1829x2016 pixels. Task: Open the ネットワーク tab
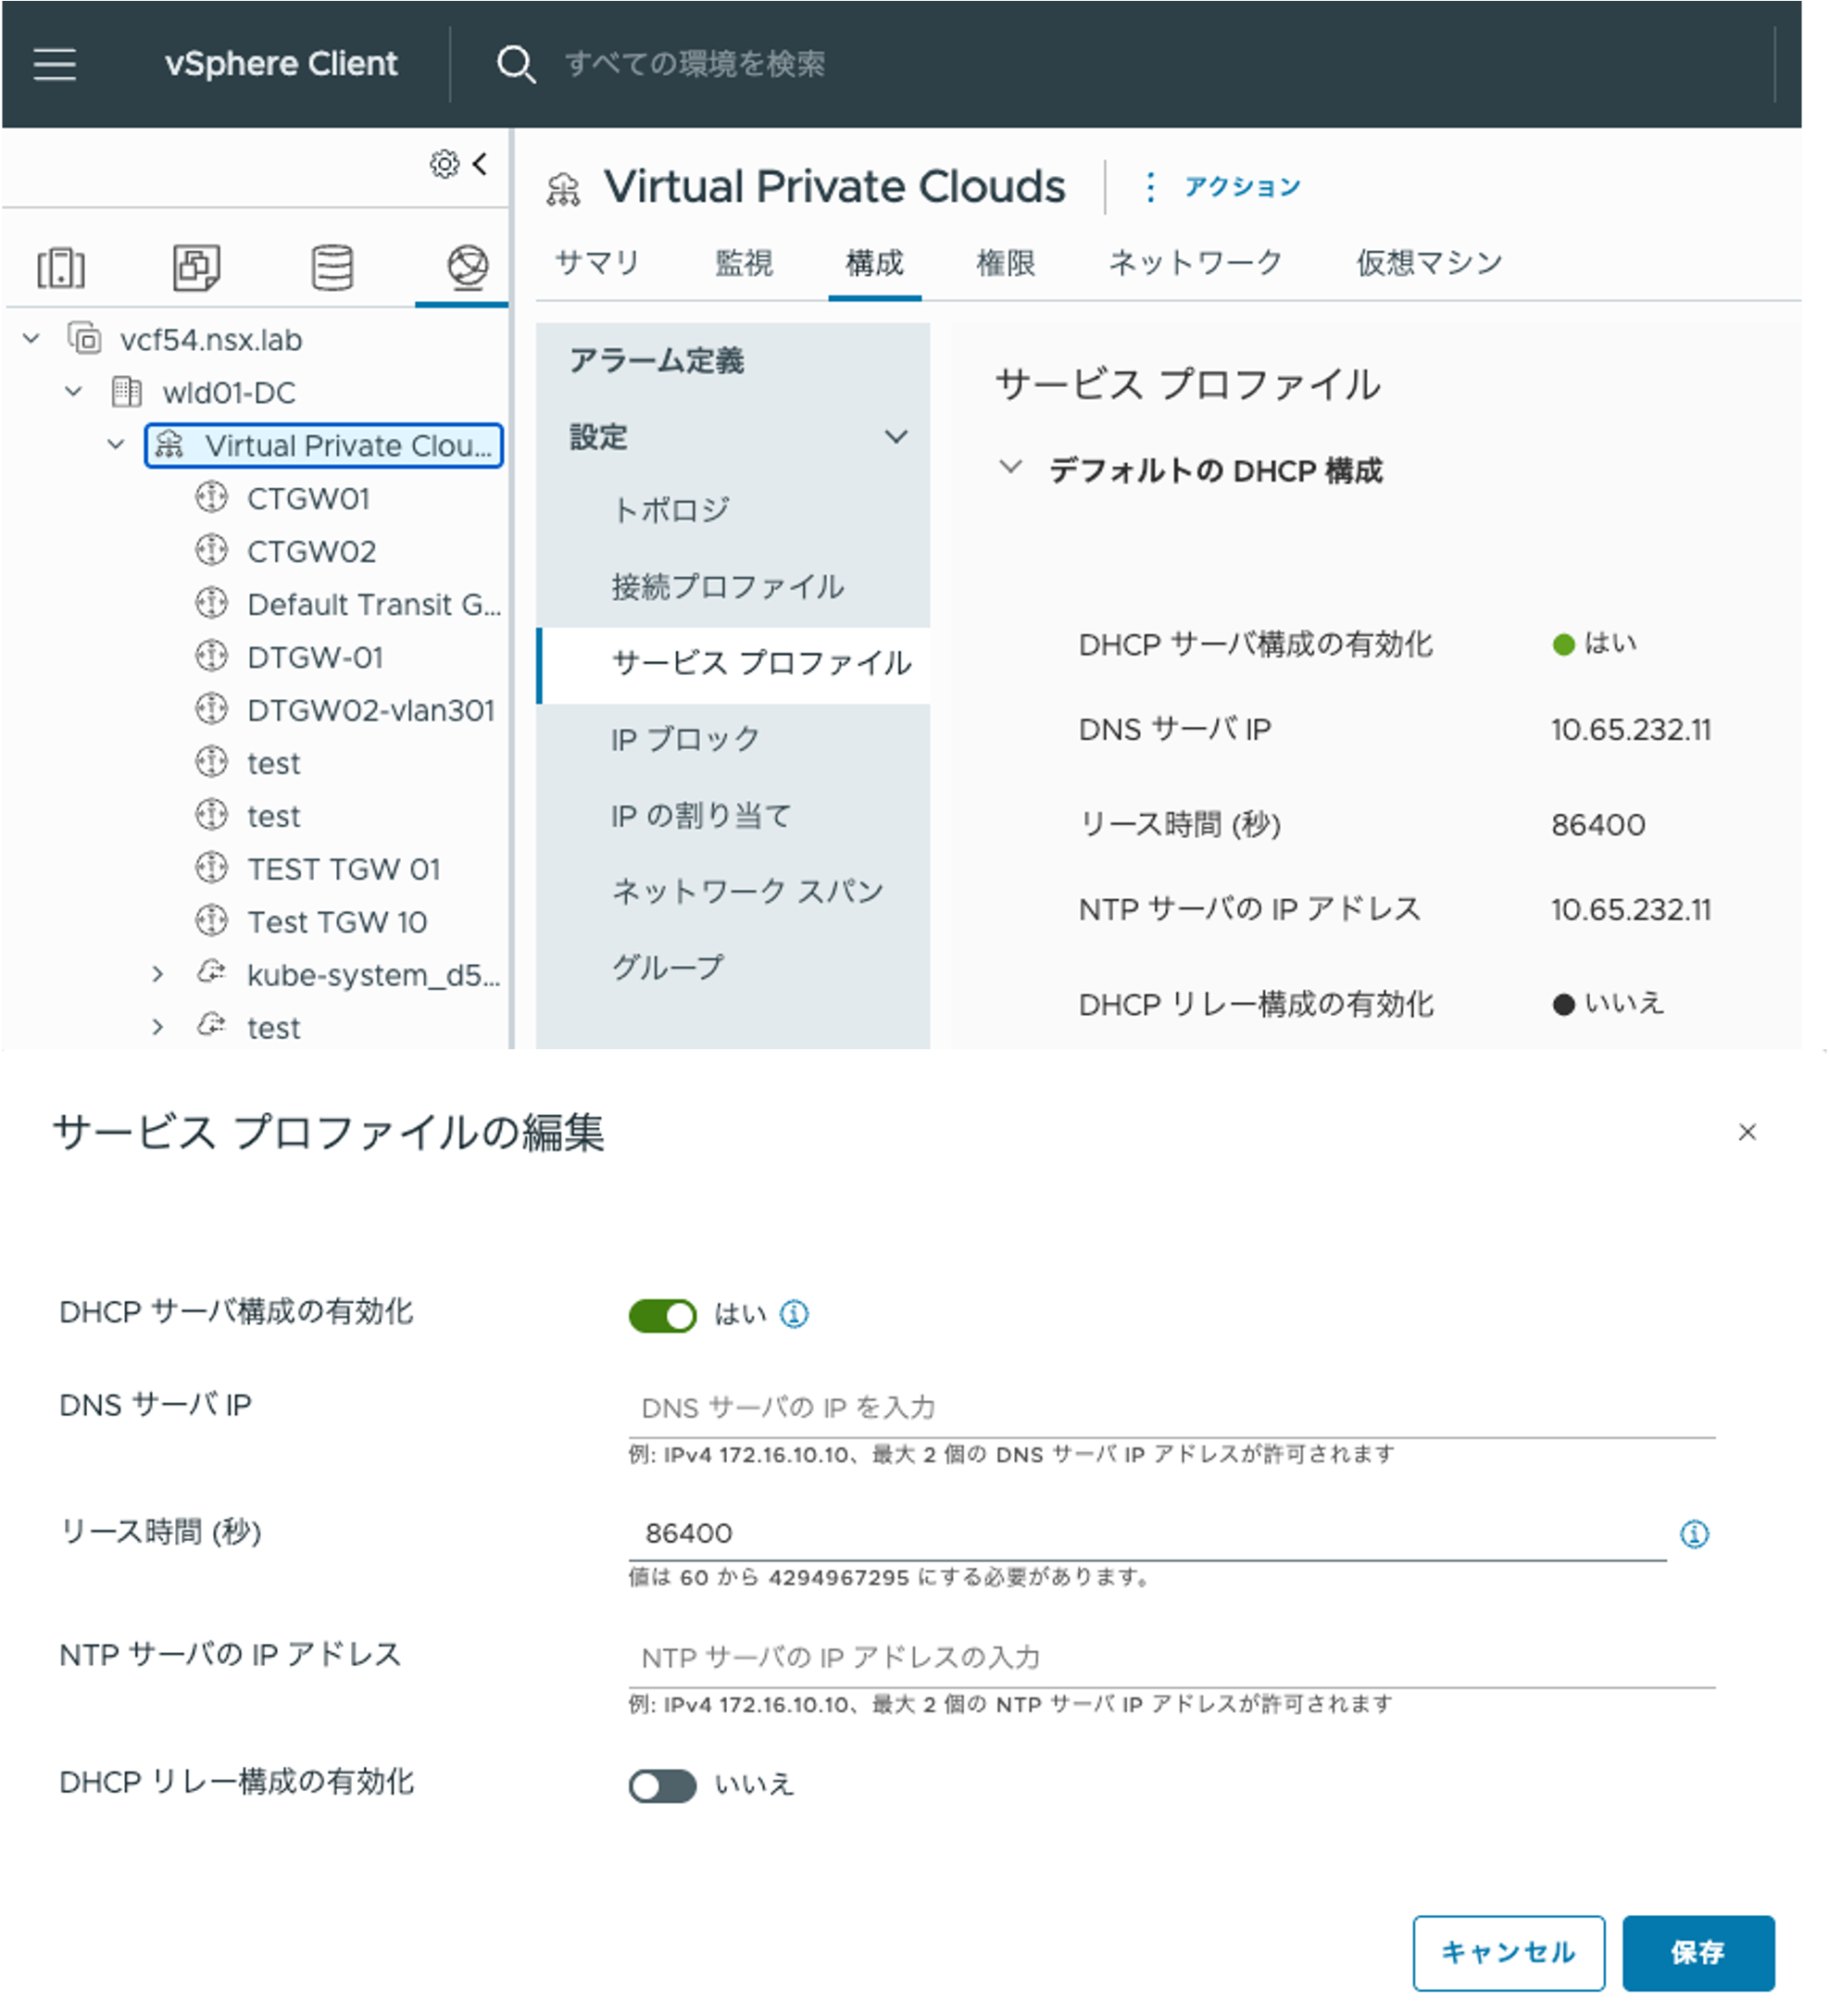pos(1195,263)
